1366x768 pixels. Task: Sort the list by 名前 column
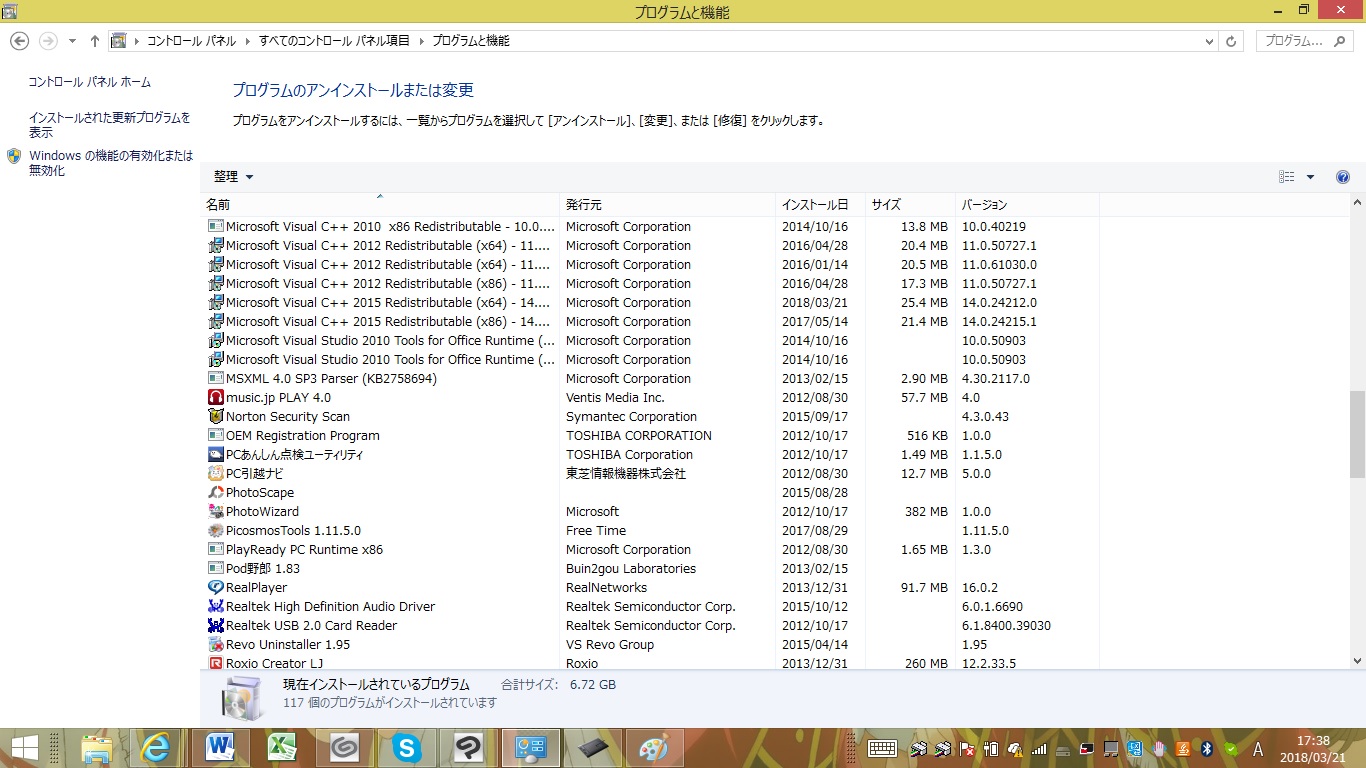tap(380, 205)
